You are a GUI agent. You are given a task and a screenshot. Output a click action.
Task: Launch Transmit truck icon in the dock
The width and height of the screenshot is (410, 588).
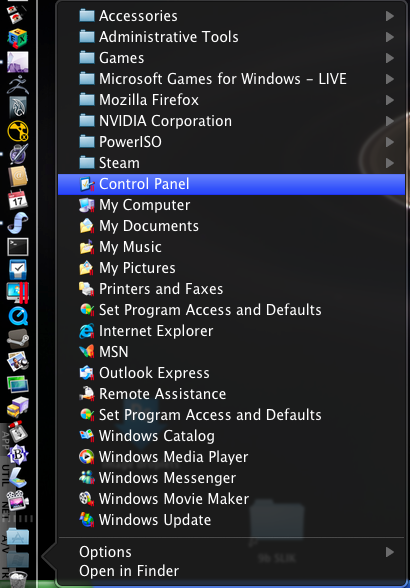[x=18, y=407]
